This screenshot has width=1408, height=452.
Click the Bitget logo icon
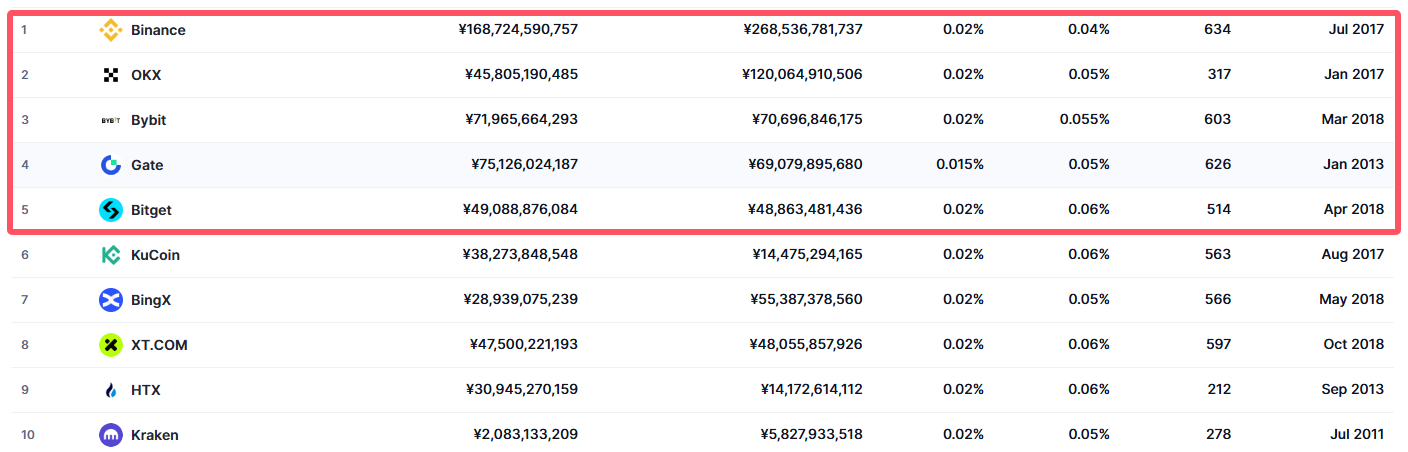[x=111, y=210]
